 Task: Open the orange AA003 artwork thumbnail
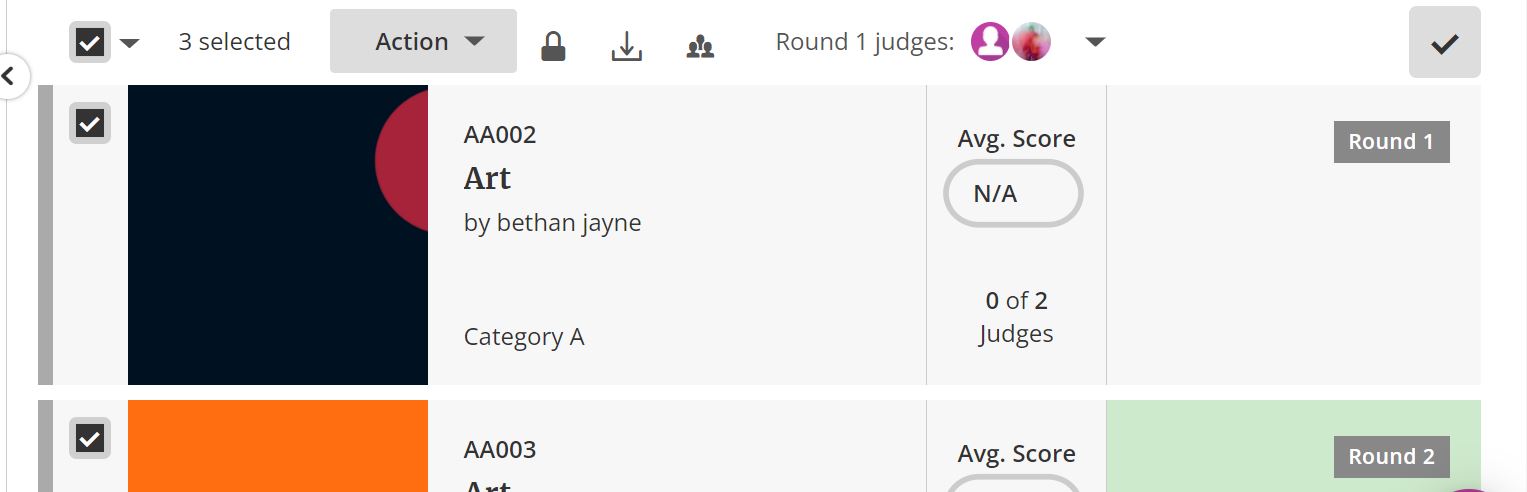pos(277,446)
